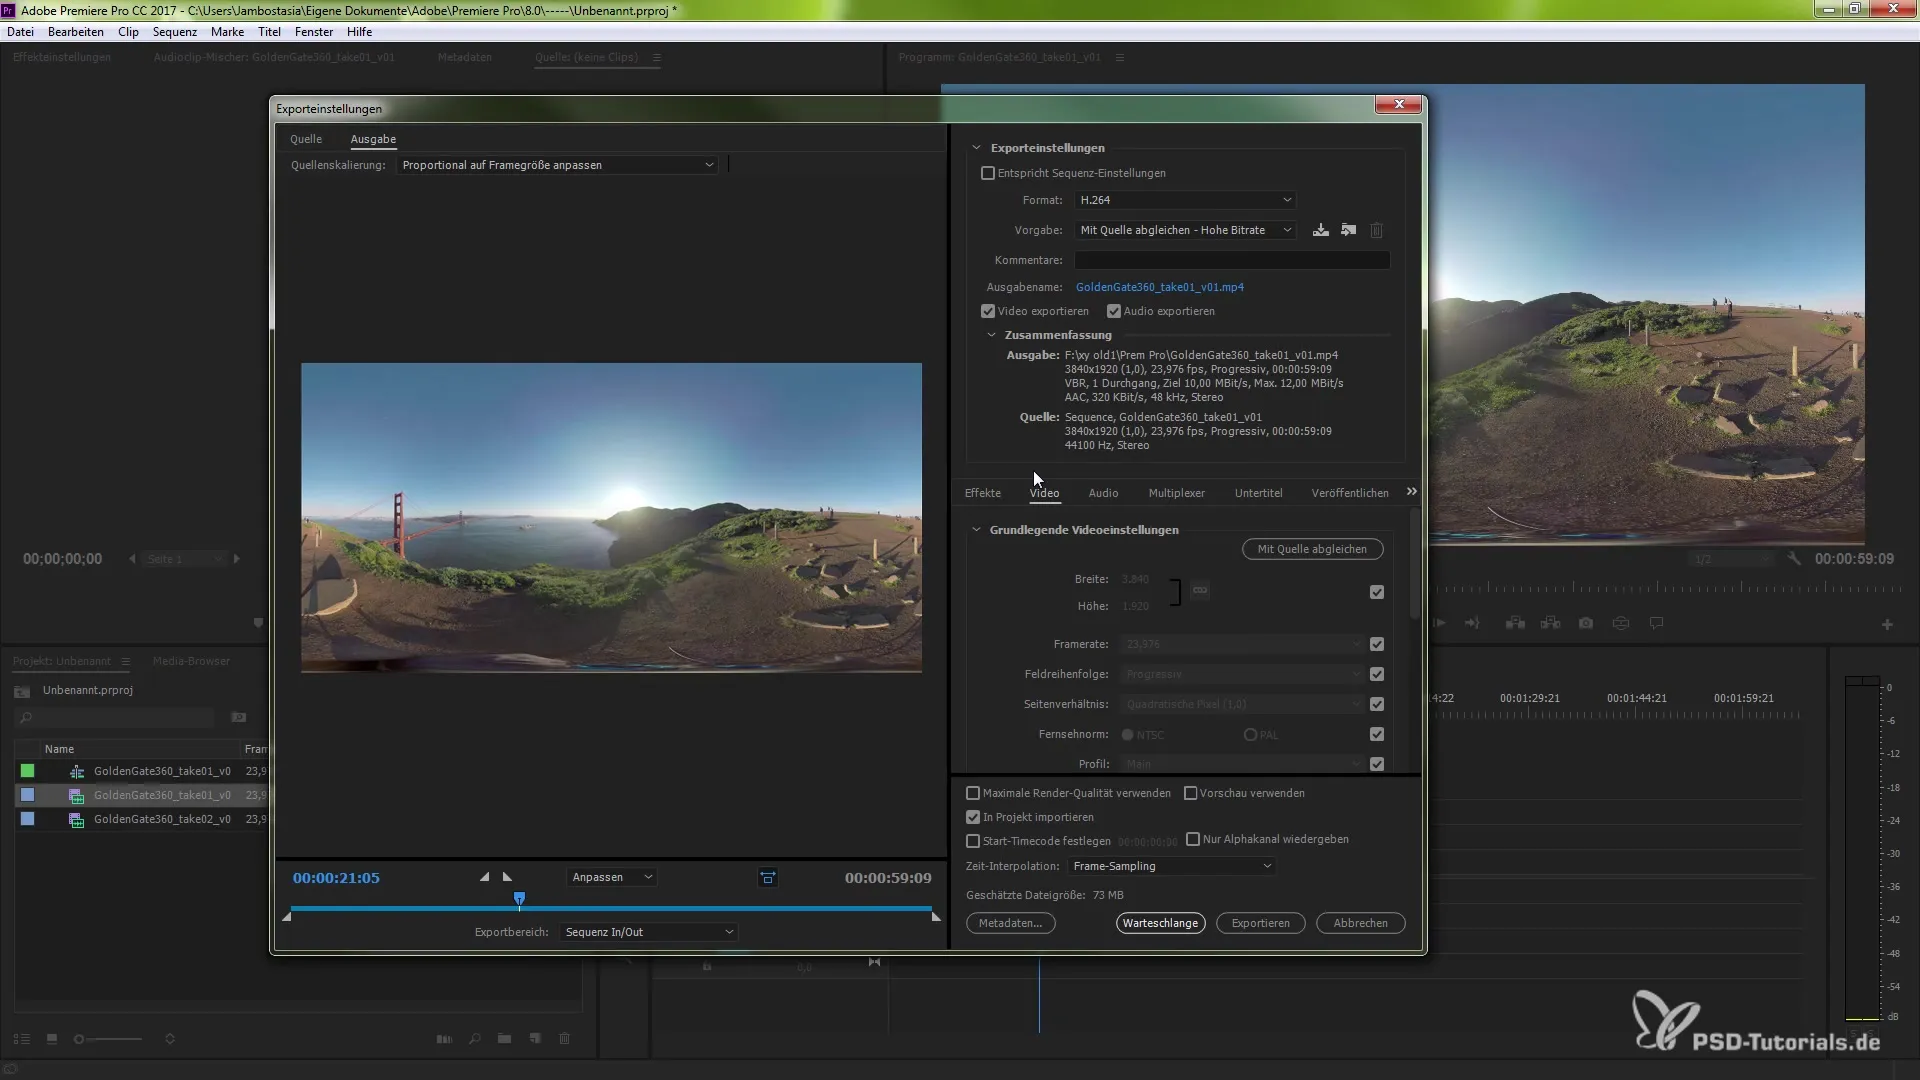Switch Project panel to list view

[22, 1039]
